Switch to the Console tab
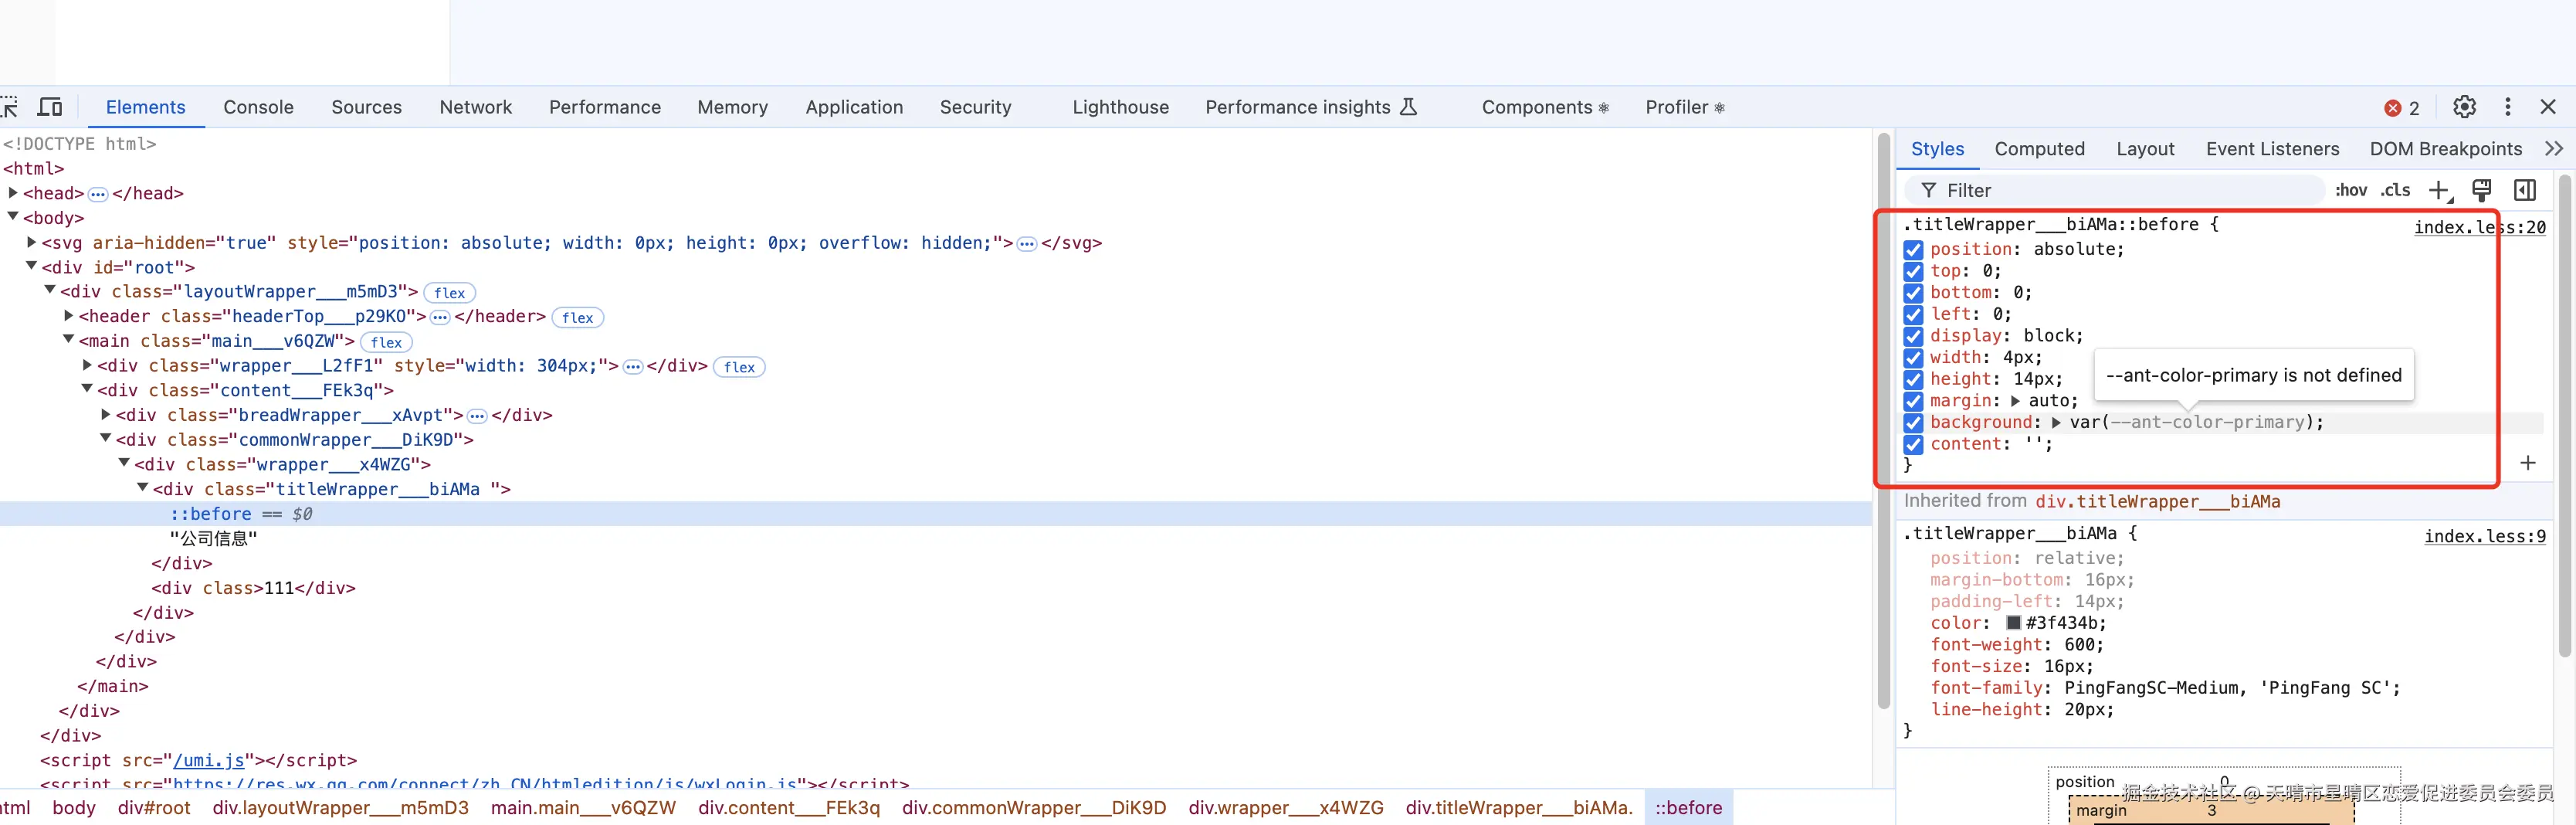Viewport: 2576px width, 825px height. (x=258, y=107)
